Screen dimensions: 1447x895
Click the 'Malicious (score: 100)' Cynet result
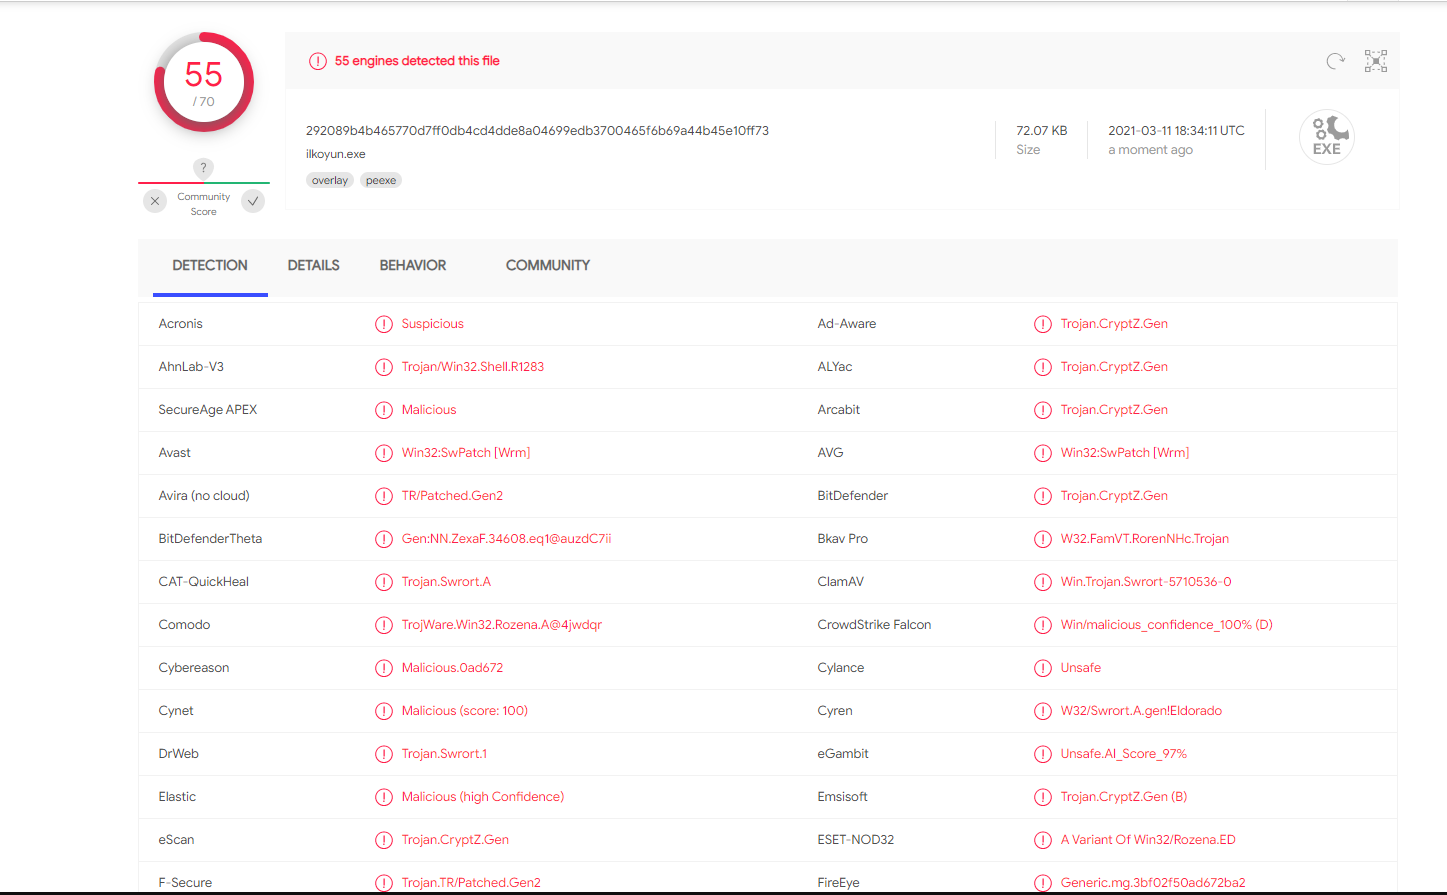465,711
